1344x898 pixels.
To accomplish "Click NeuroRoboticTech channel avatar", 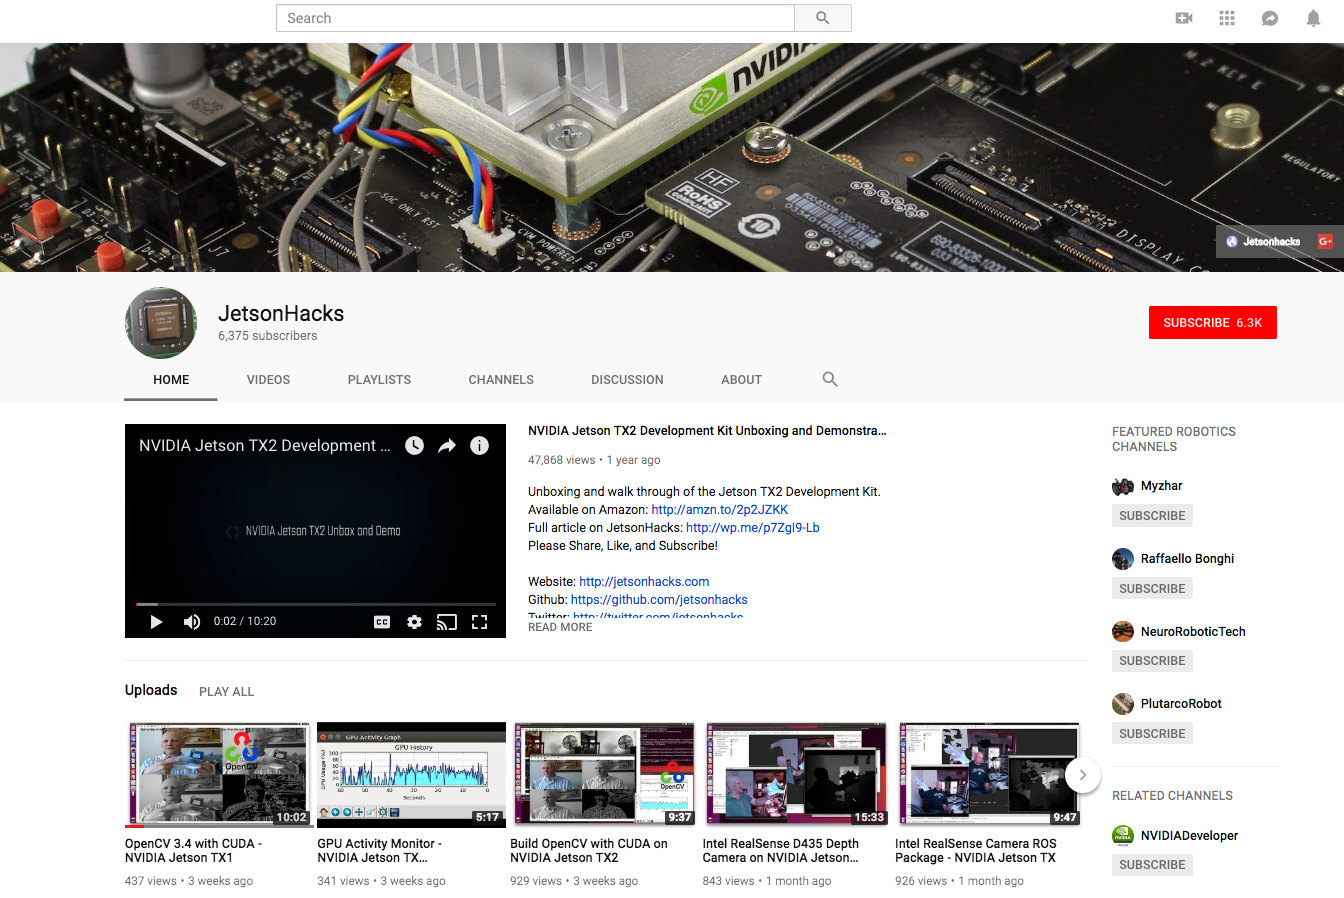I will tap(1123, 631).
